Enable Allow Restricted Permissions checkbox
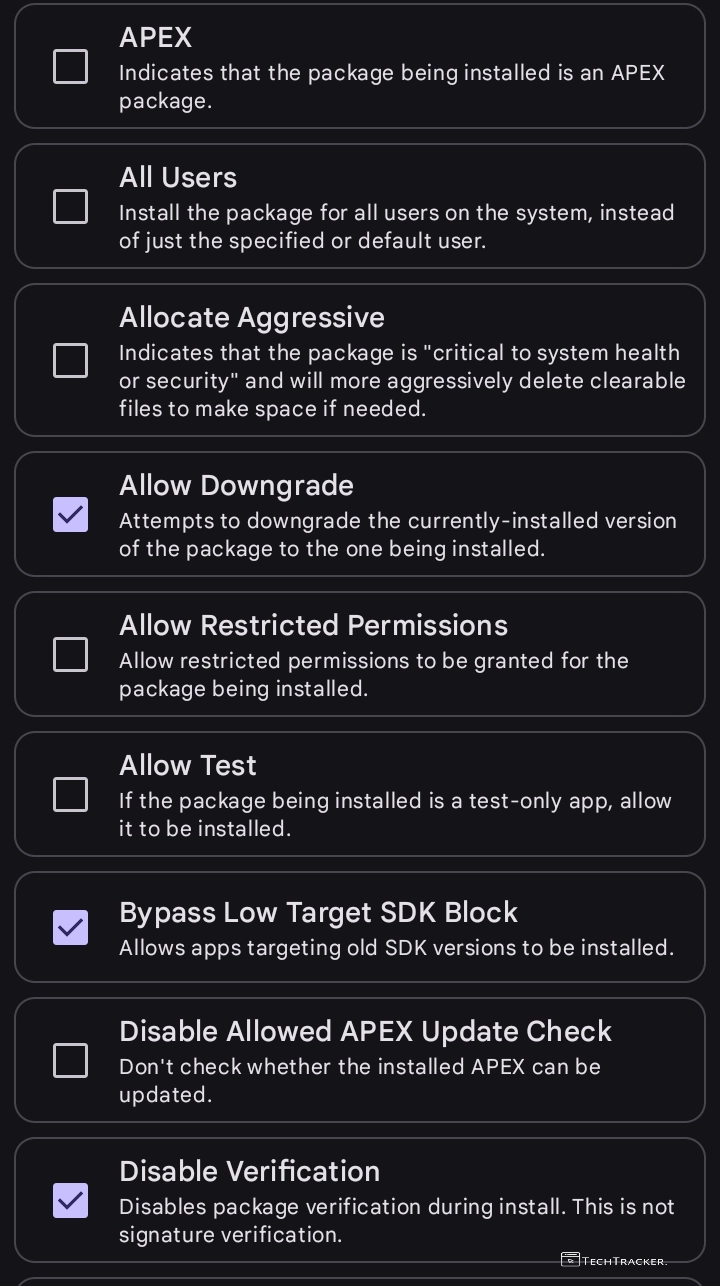Viewport: 720px width, 1286px height. [70, 655]
